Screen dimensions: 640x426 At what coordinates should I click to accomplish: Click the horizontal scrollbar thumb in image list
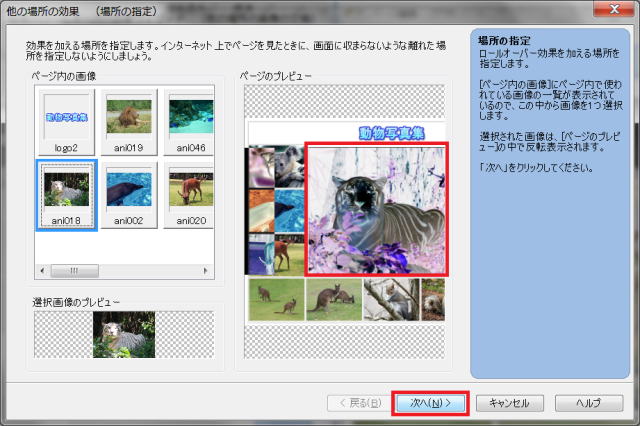point(74,271)
